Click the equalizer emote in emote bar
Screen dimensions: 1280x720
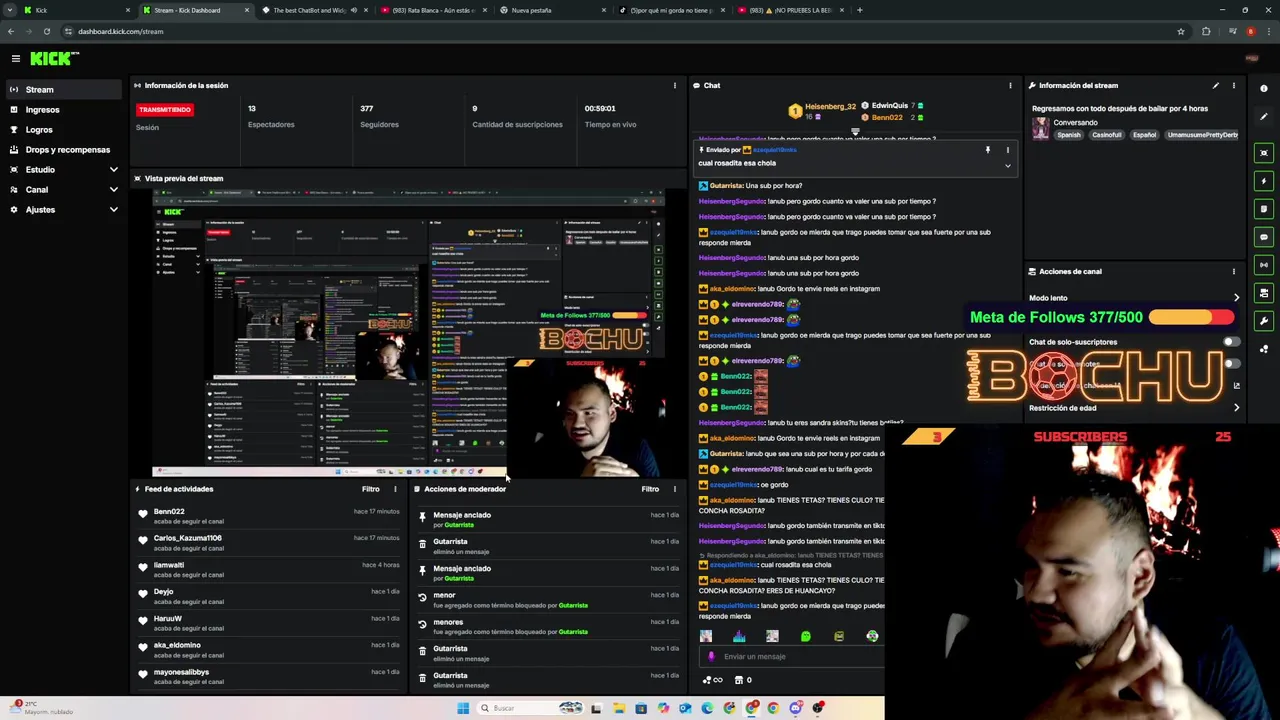[739, 636]
